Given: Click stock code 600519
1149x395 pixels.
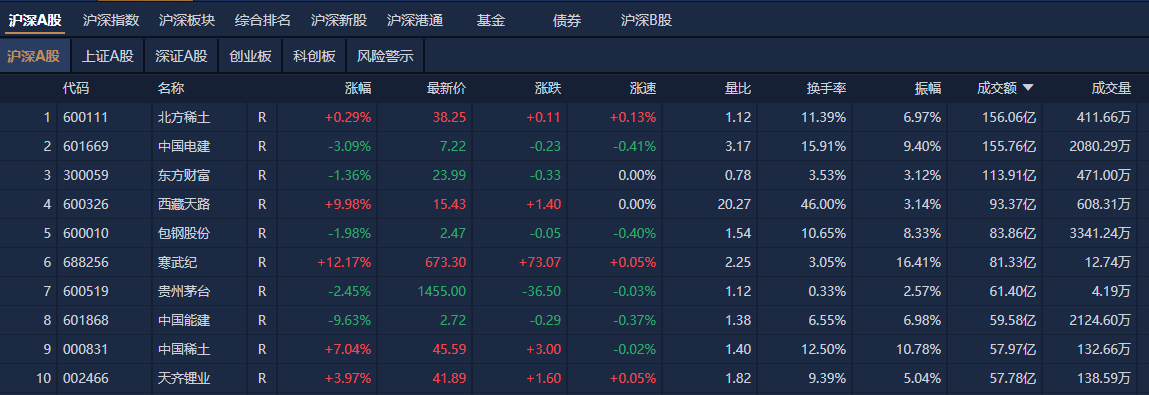Looking at the screenshot, I should (86, 292).
